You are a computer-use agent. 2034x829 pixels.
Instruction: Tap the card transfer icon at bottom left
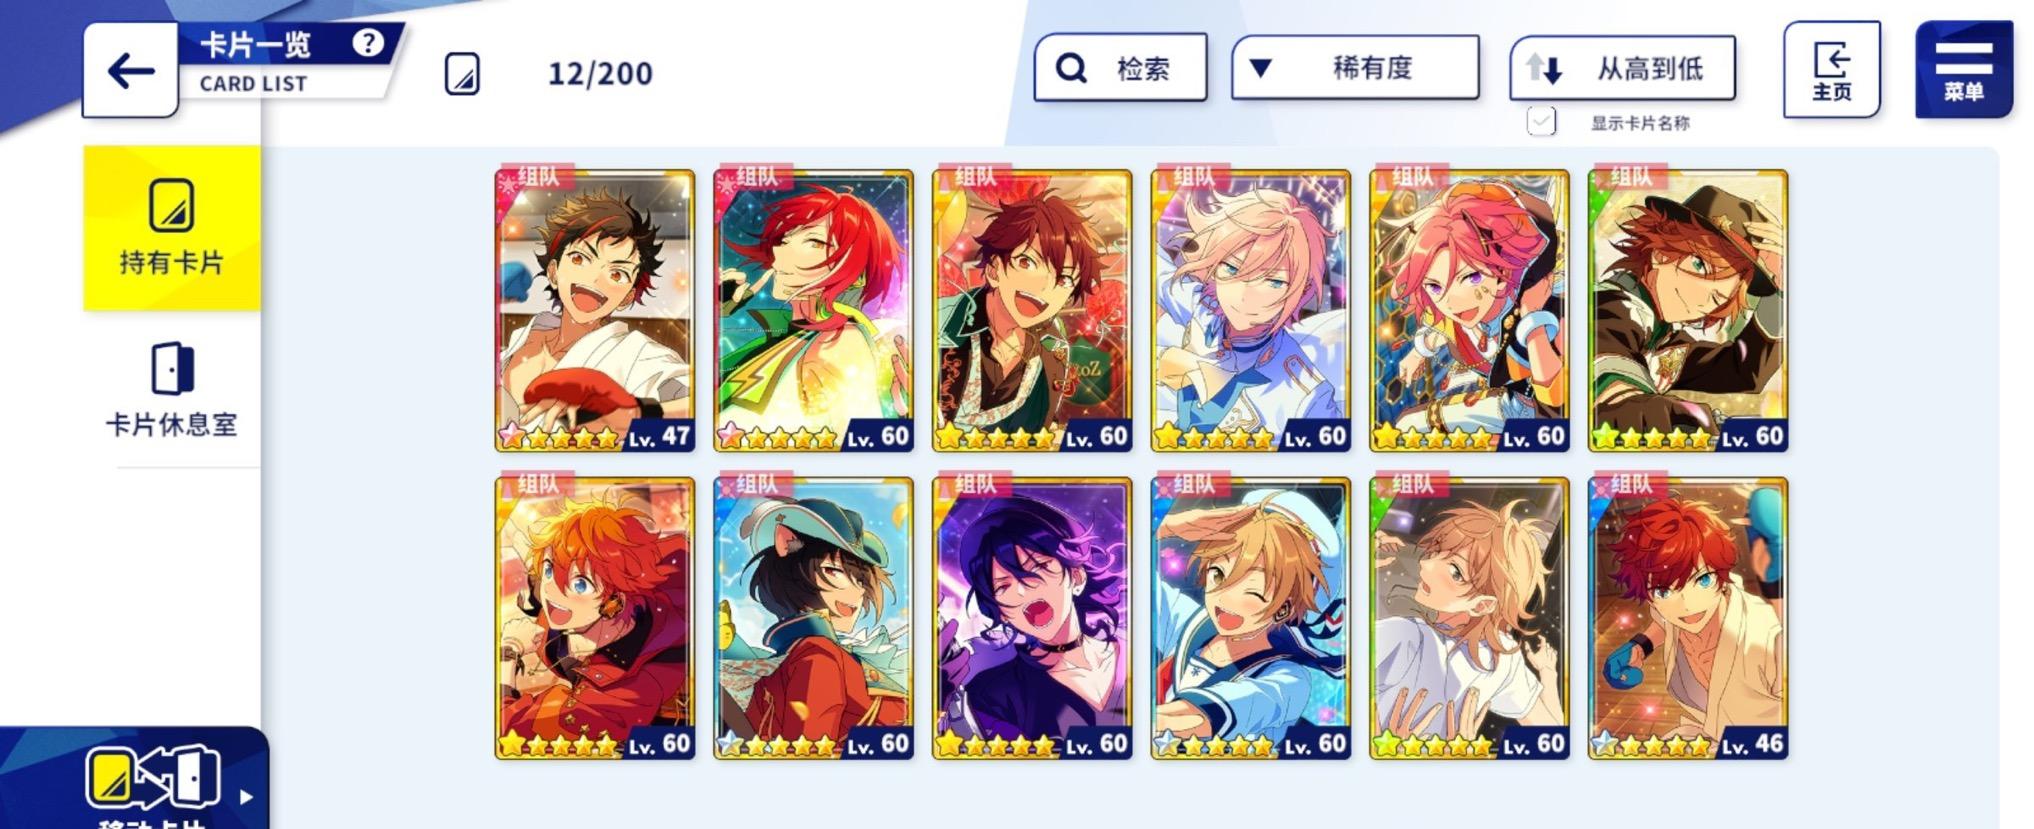(x=153, y=777)
